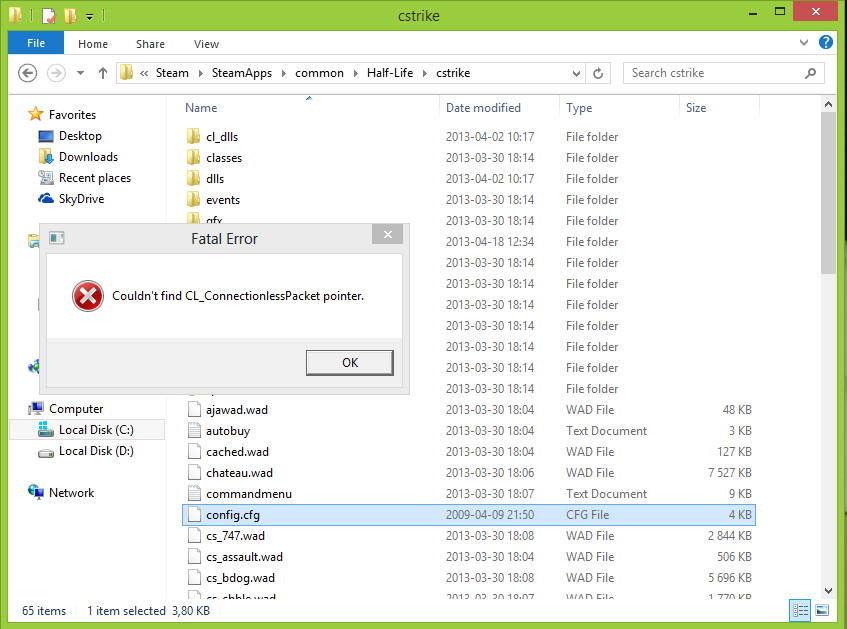
Task: Go up one folder level
Action: [x=103, y=73]
